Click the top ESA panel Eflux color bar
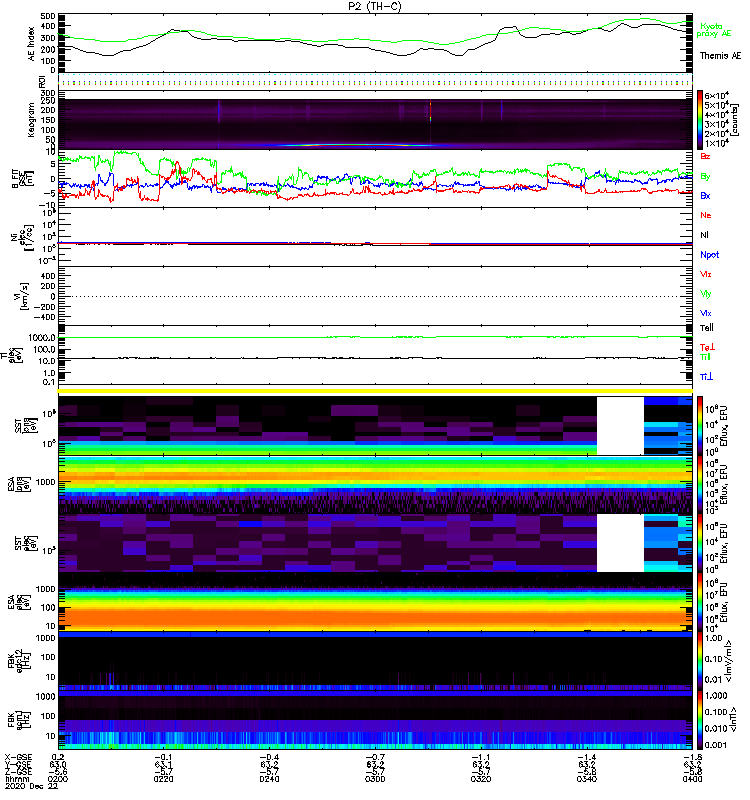750x800 pixels. (701, 484)
